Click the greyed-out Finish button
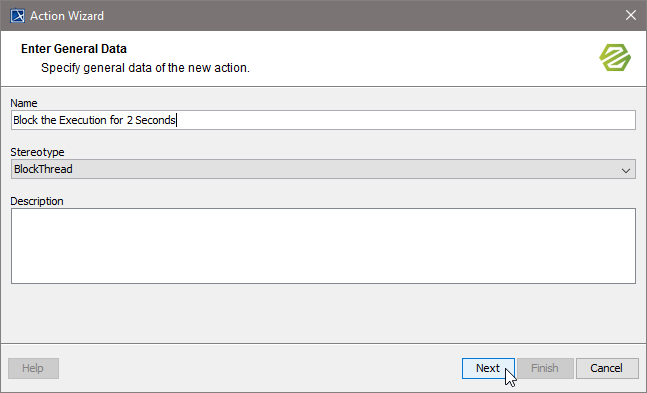The height and width of the screenshot is (393, 647). [x=545, y=368]
